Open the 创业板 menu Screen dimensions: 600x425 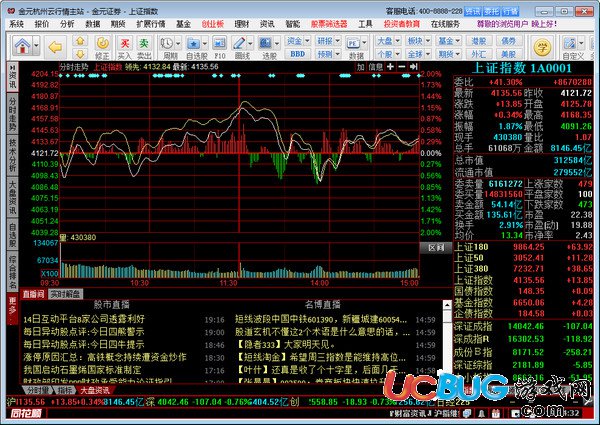pyautogui.click(x=213, y=24)
